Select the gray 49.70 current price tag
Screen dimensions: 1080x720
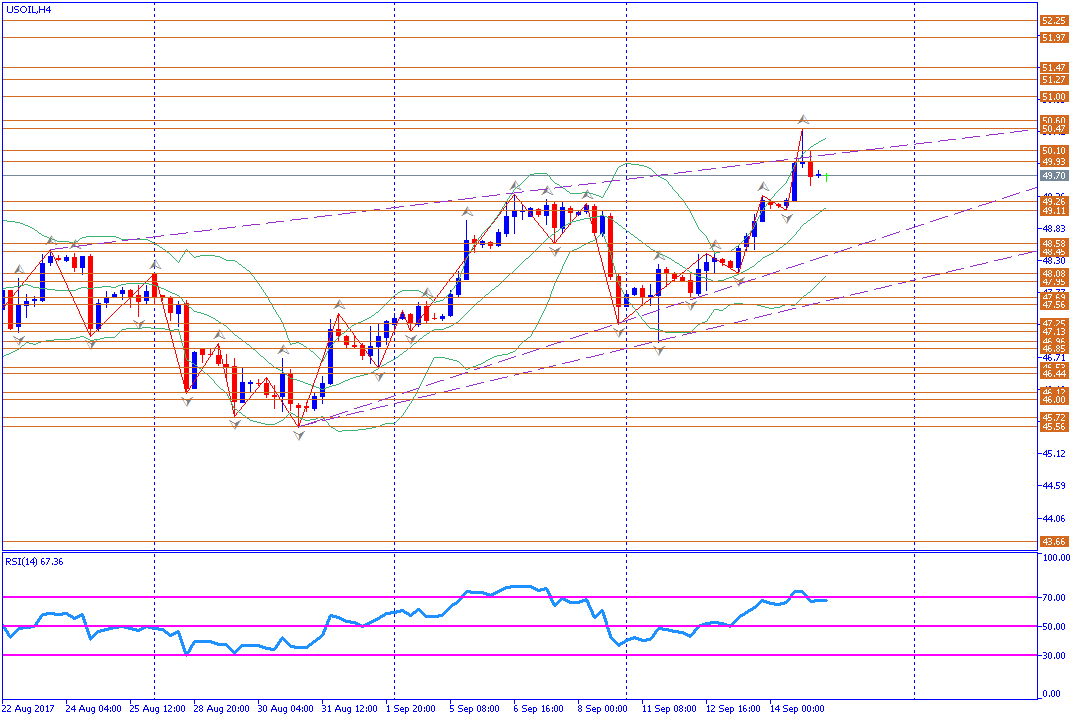point(1052,175)
